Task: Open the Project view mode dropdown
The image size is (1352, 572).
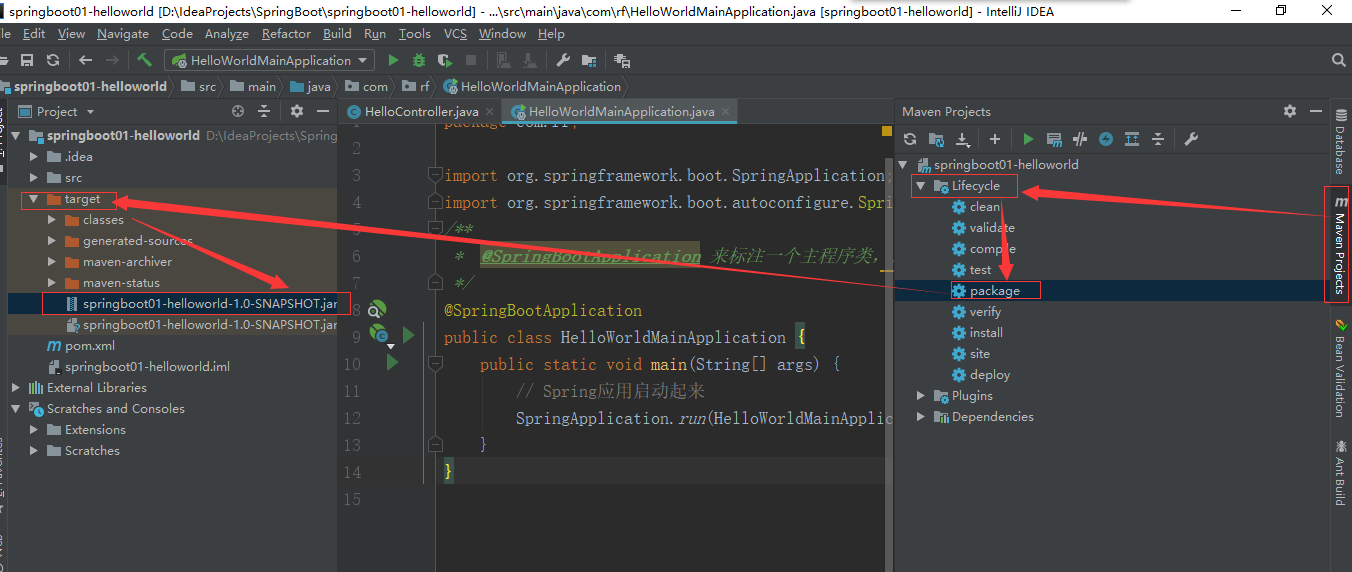Action: click(x=90, y=112)
